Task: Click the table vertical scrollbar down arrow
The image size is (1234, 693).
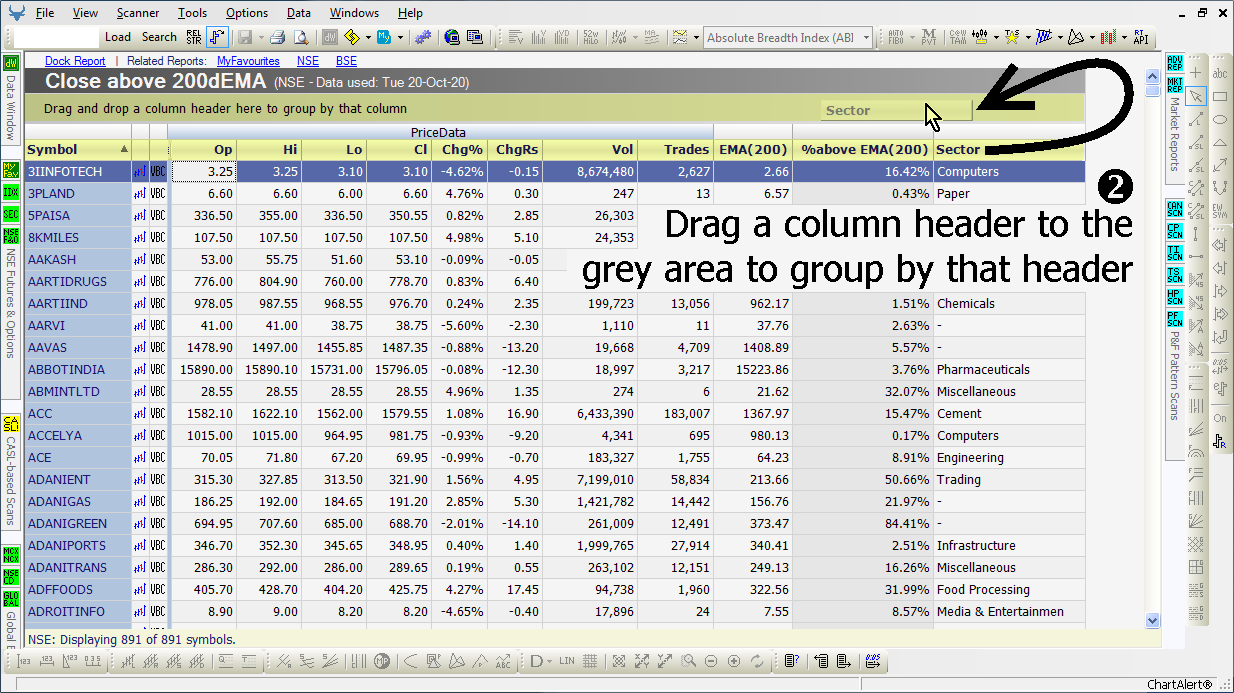Action: 1152,620
